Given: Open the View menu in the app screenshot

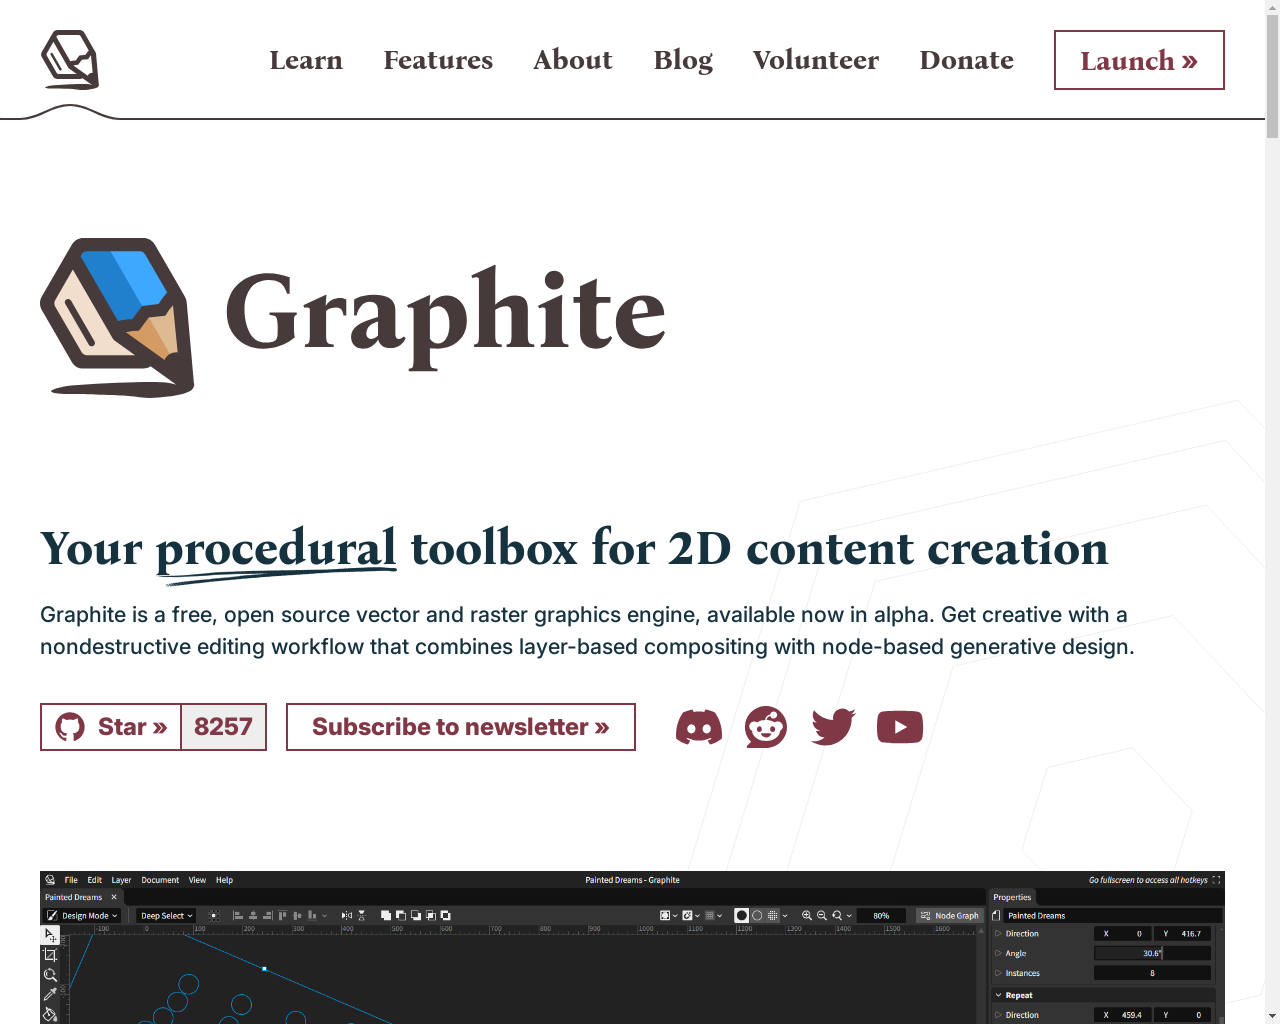Looking at the screenshot, I should pyautogui.click(x=197, y=880).
